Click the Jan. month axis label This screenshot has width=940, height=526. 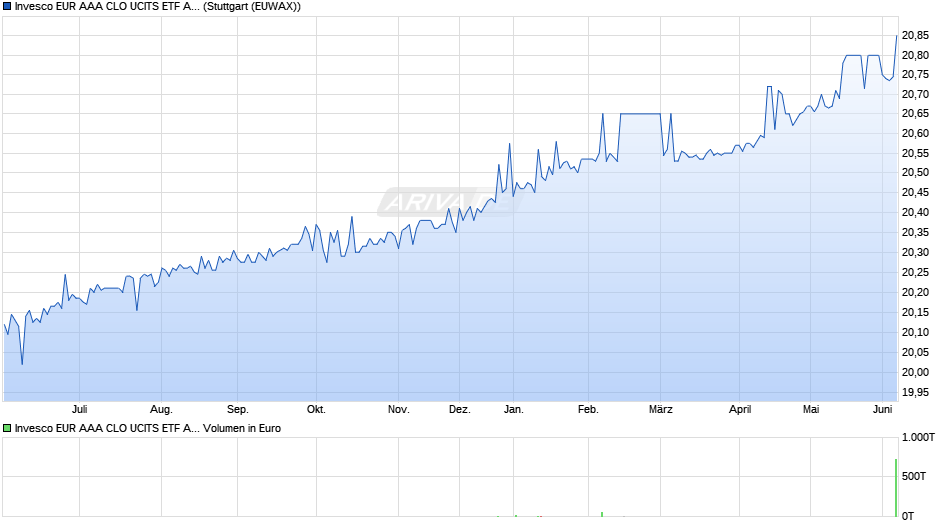pyautogui.click(x=514, y=410)
